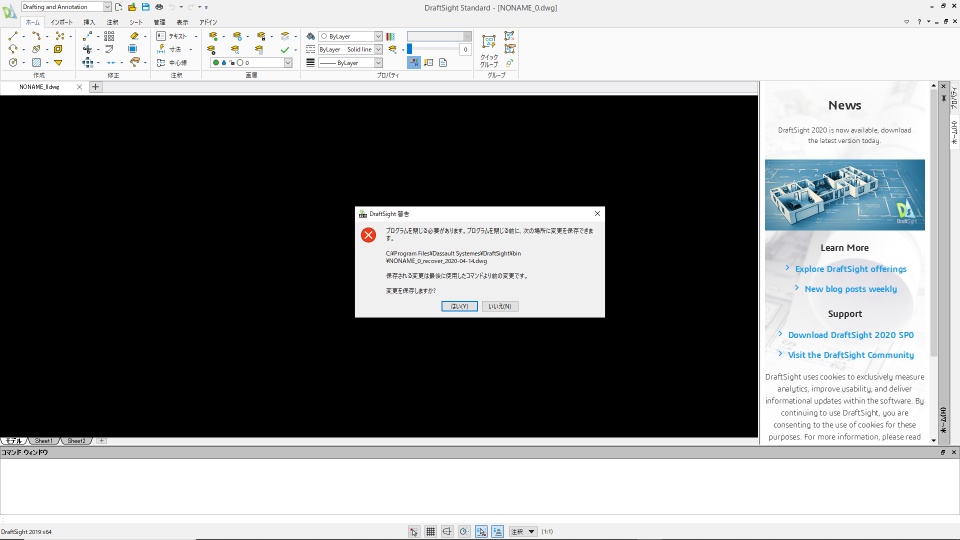
Task: Click the Centerline (中心線) tool
Action: tap(172, 62)
